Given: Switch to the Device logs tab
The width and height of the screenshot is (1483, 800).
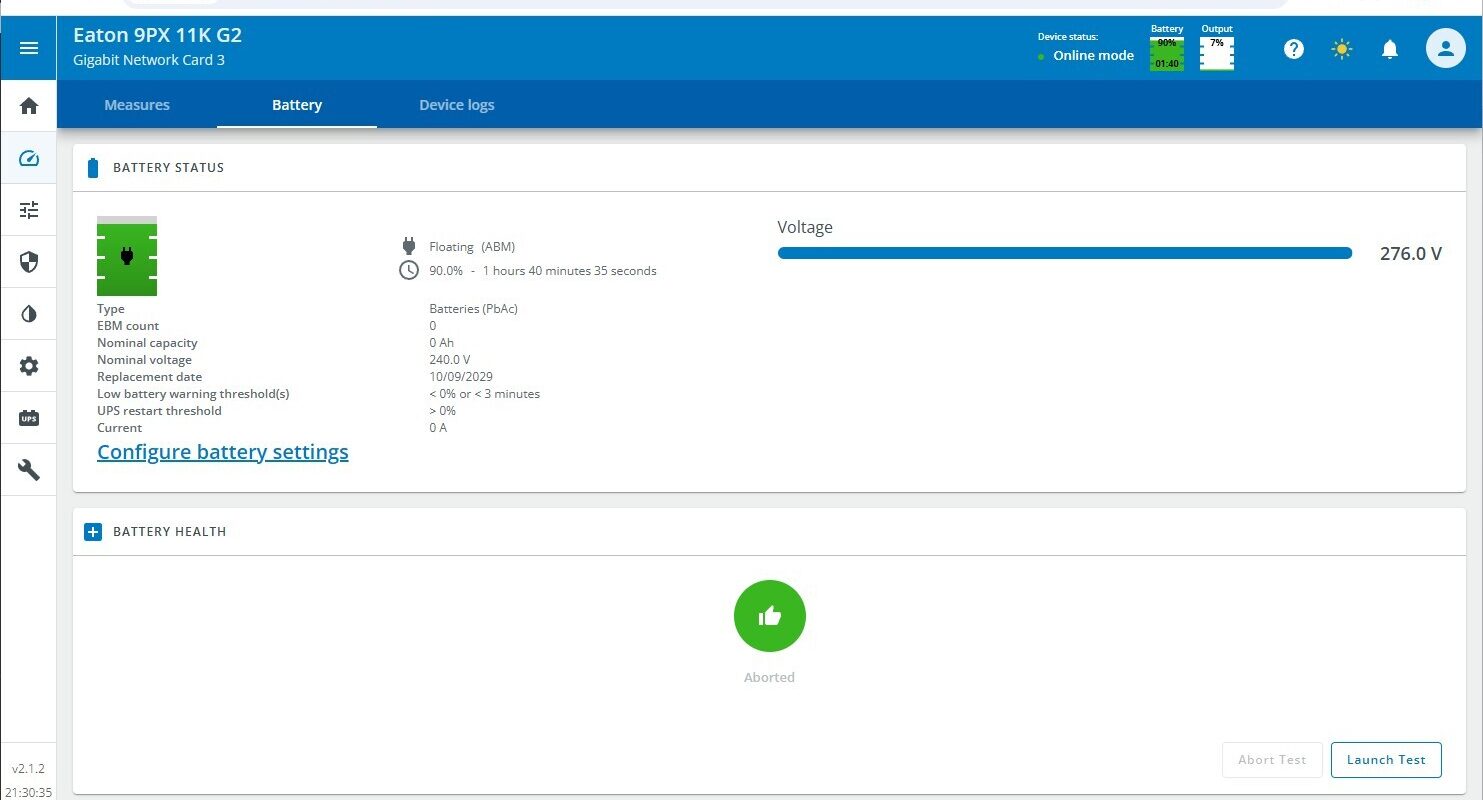Looking at the screenshot, I should [456, 105].
